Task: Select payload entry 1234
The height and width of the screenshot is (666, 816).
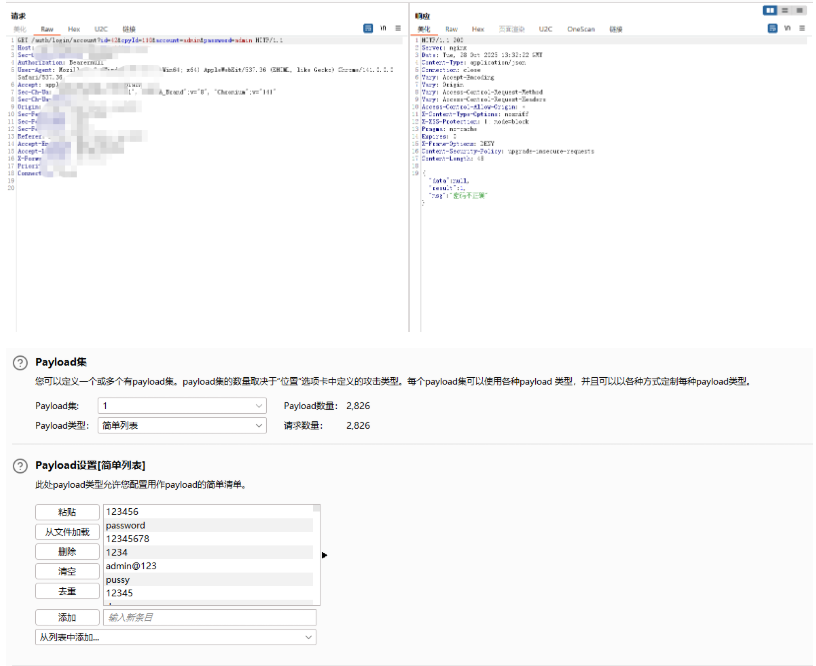Action: click(x=208, y=553)
